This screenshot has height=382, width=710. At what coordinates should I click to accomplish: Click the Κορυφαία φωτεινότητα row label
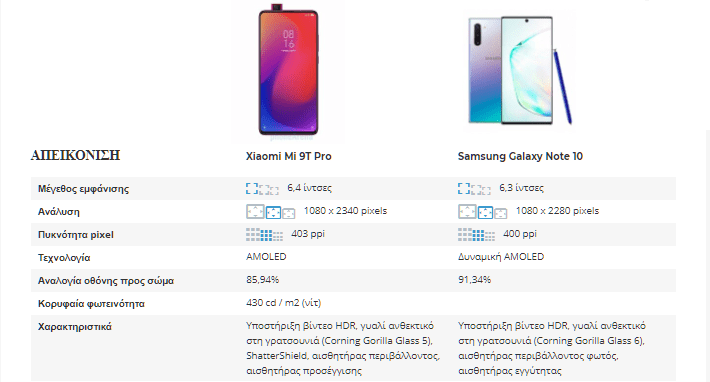click(x=91, y=304)
